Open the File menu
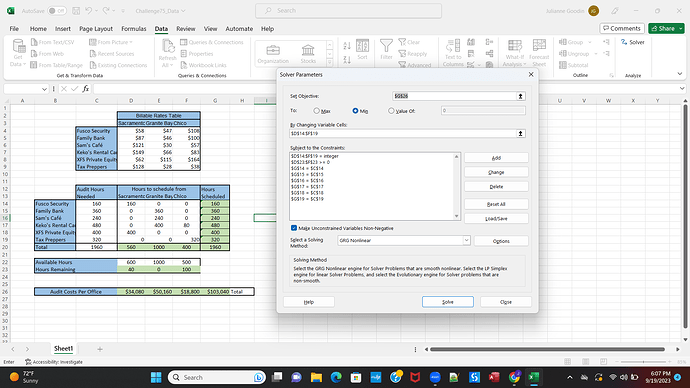The height and width of the screenshot is (388, 690). click(14, 29)
